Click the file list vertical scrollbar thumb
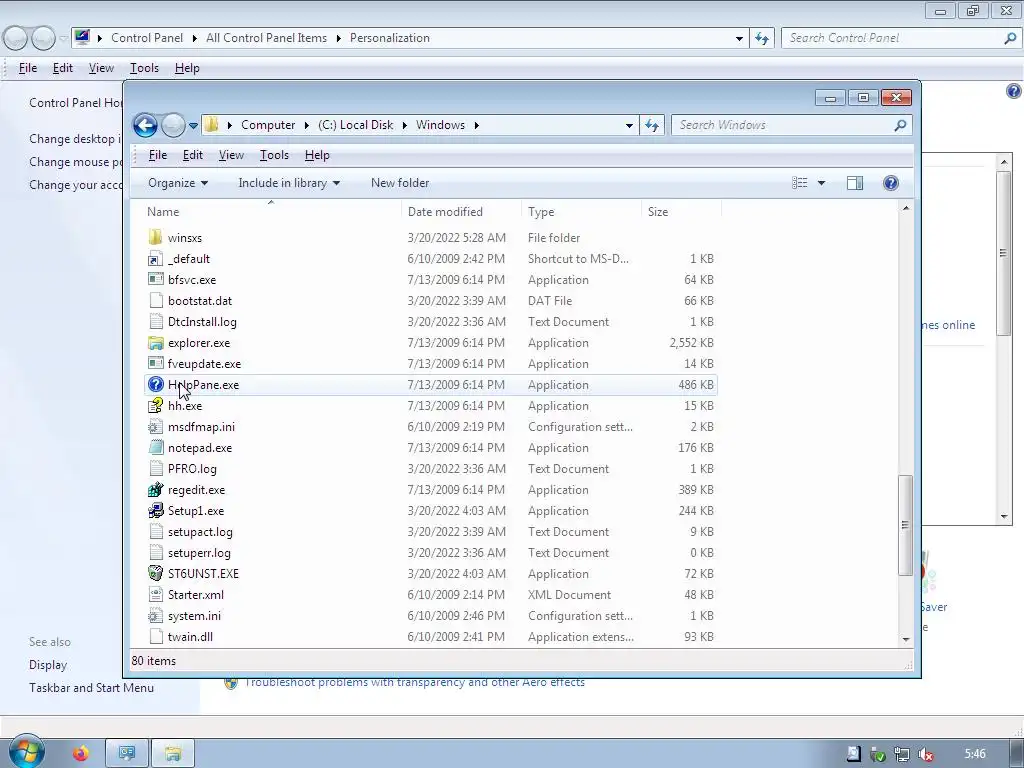The height and width of the screenshot is (768, 1024). click(905, 526)
